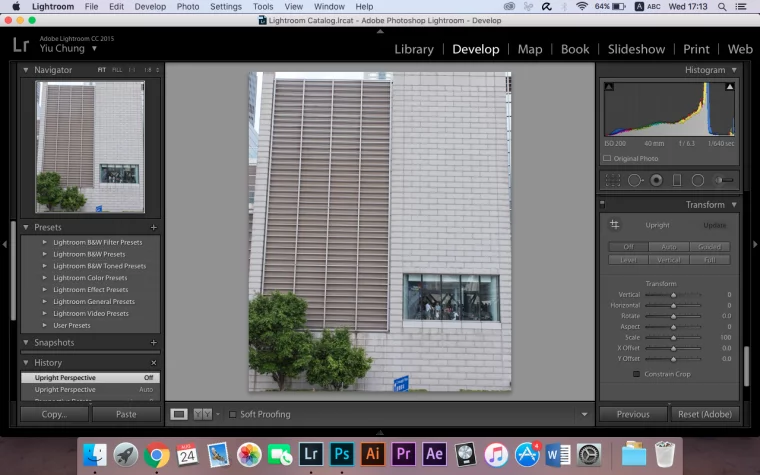Screen dimensions: 760x475
Task: Open Google Chrome from the Dock
Action: tap(156, 455)
